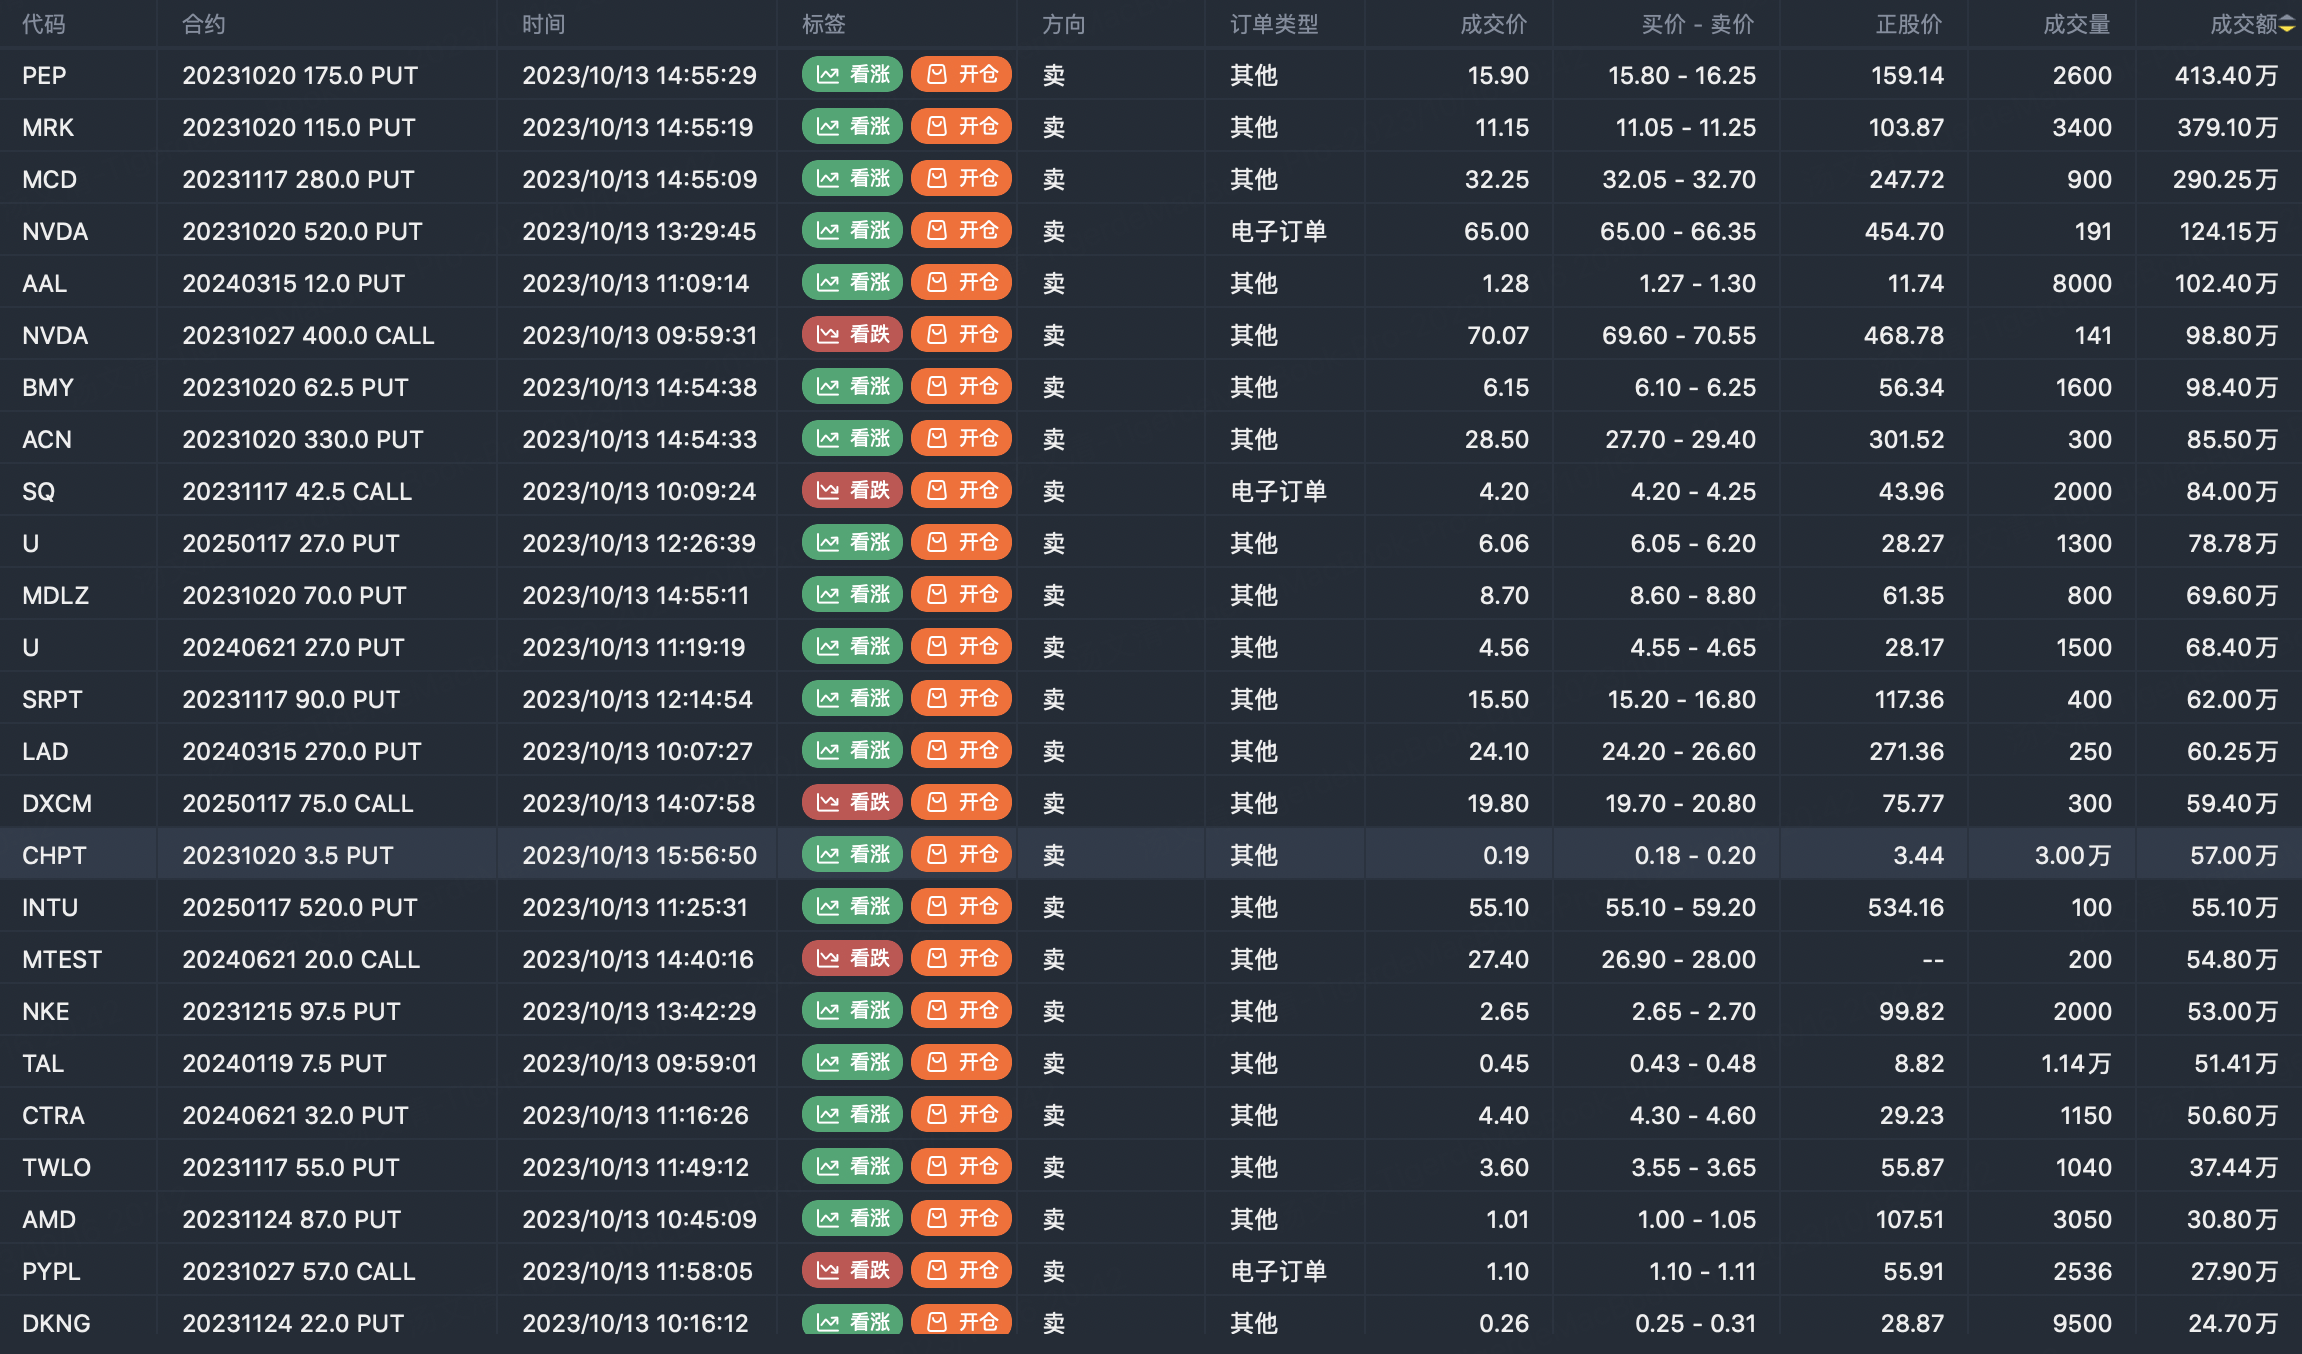Click TAL volume 1.14万
This screenshot has height=1354, width=2302.
(2076, 1063)
